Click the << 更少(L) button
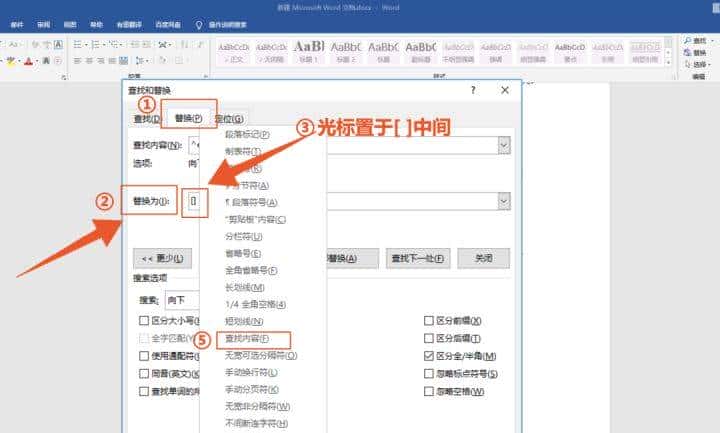This screenshot has width=720, height=433. 163,259
